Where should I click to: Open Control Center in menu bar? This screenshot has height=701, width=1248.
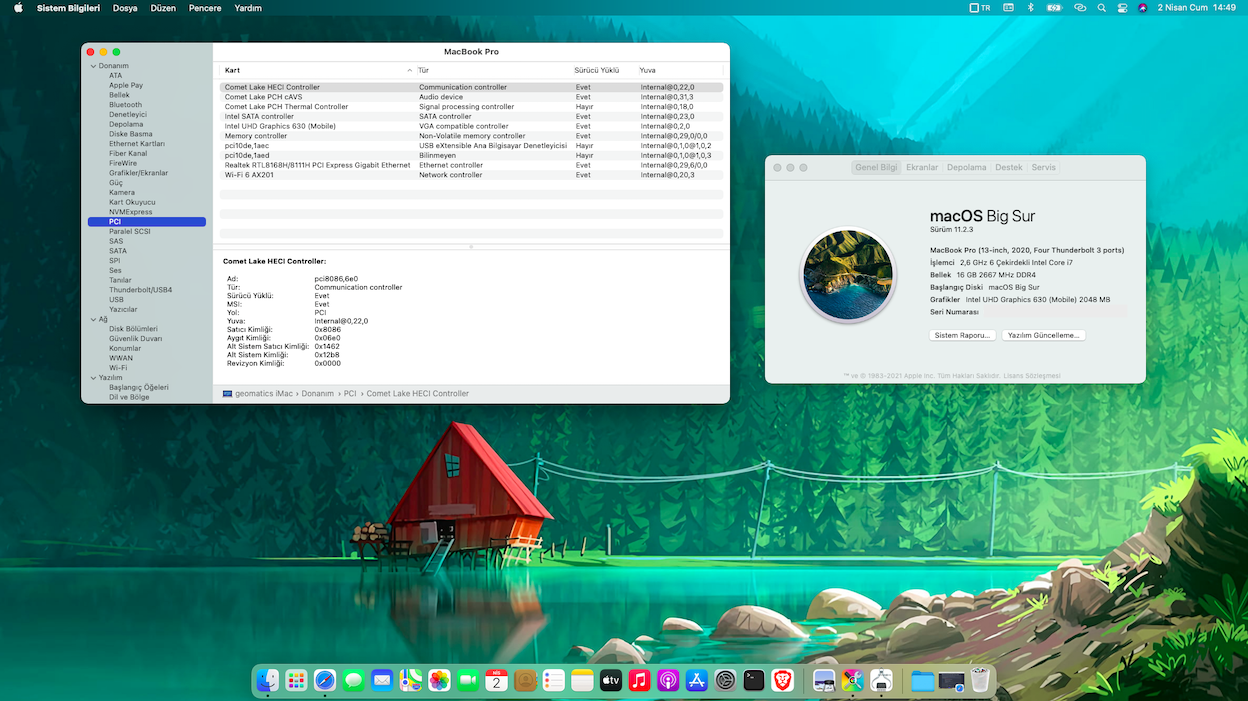tap(1122, 7)
